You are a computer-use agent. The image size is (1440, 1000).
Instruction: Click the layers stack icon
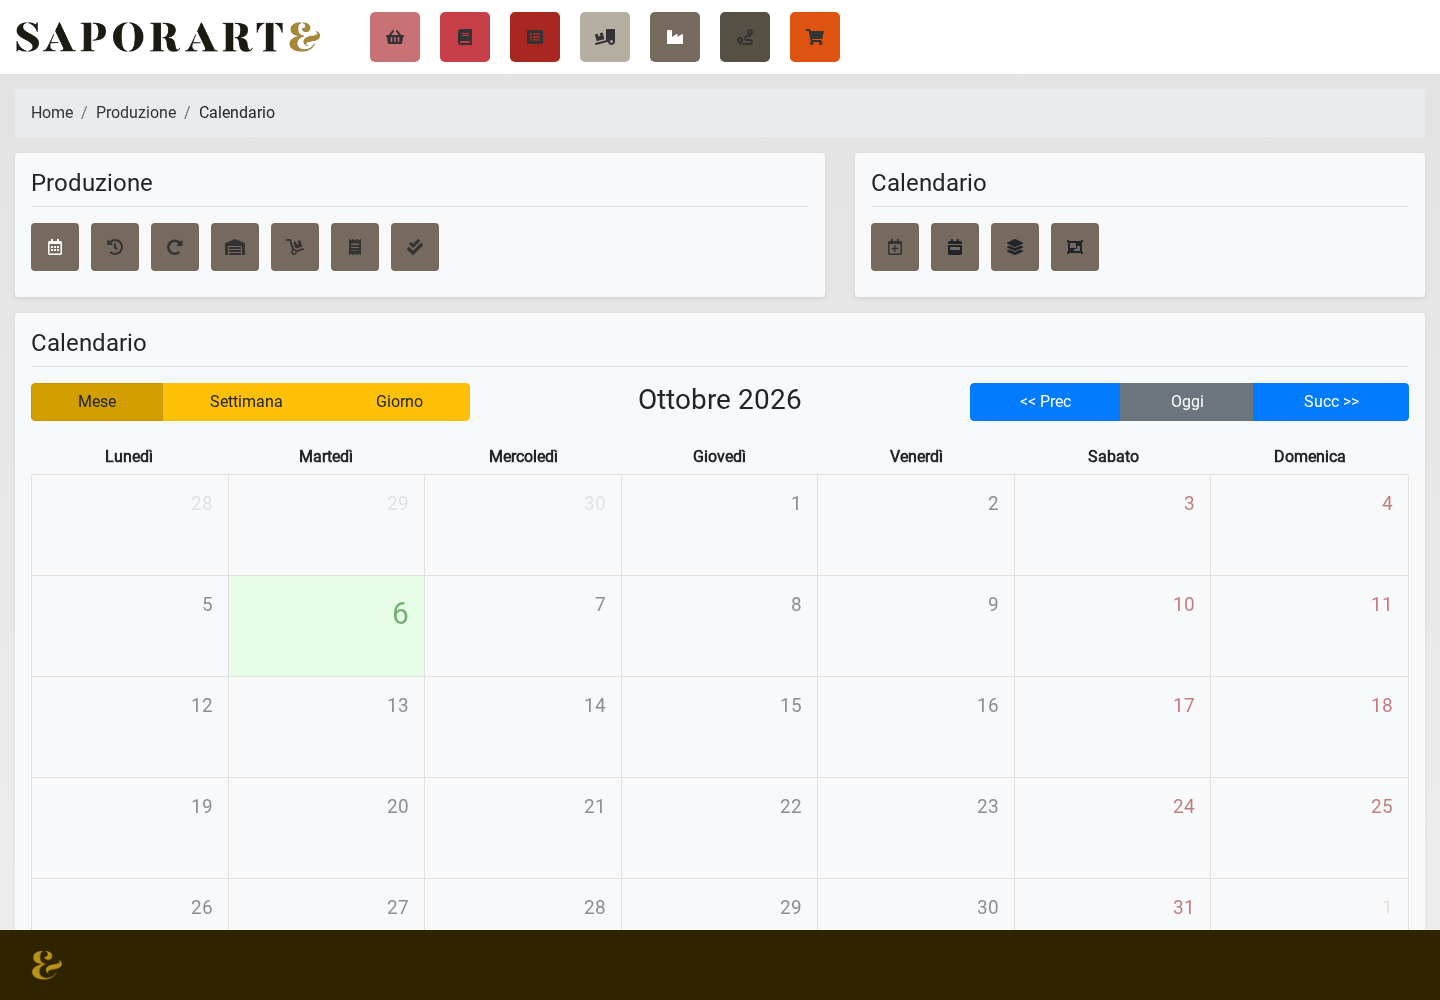(1015, 247)
